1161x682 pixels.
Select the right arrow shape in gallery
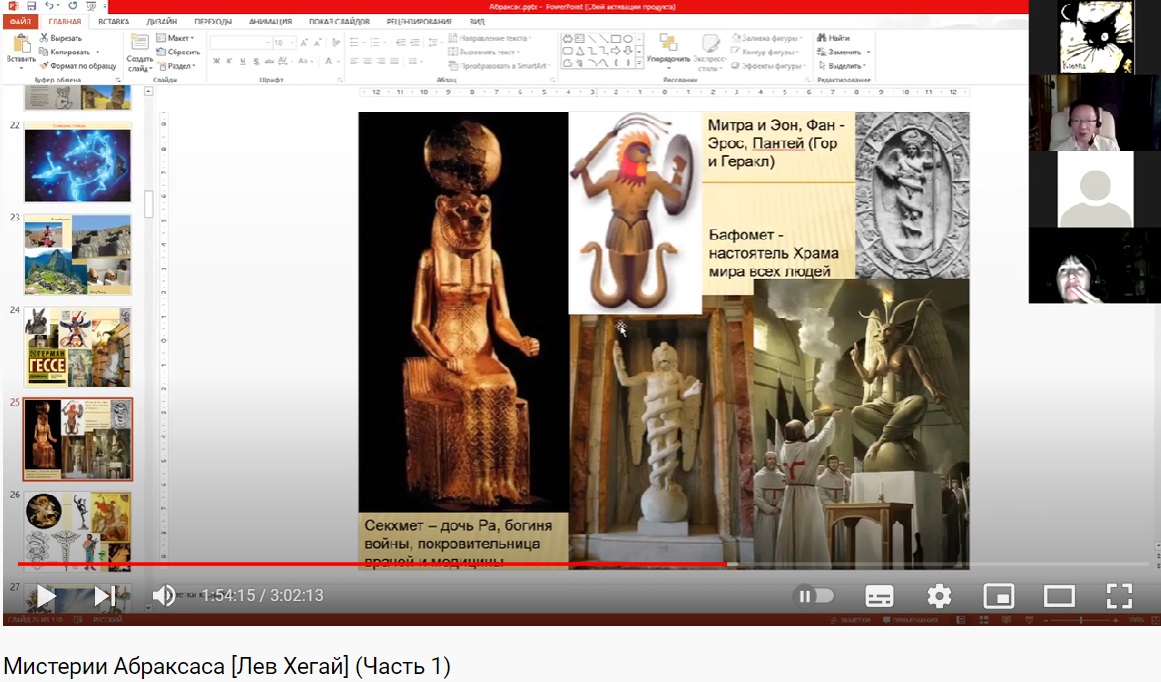(616, 51)
